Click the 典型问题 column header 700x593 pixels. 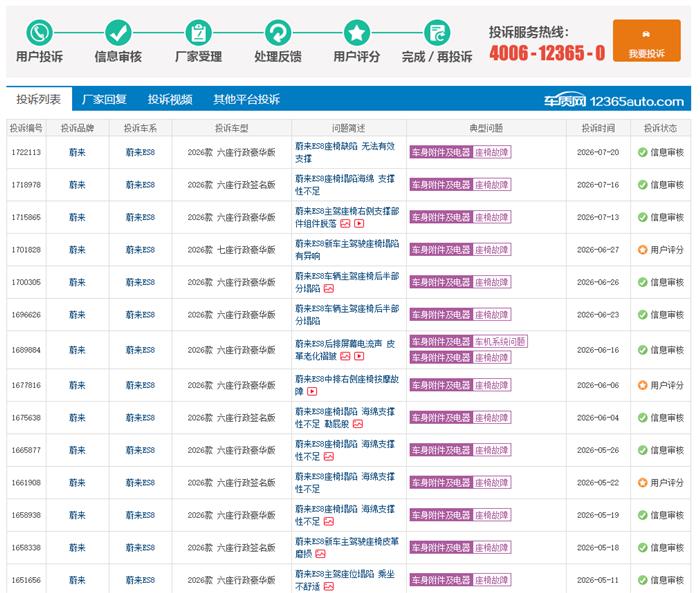(x=486, y=128)
